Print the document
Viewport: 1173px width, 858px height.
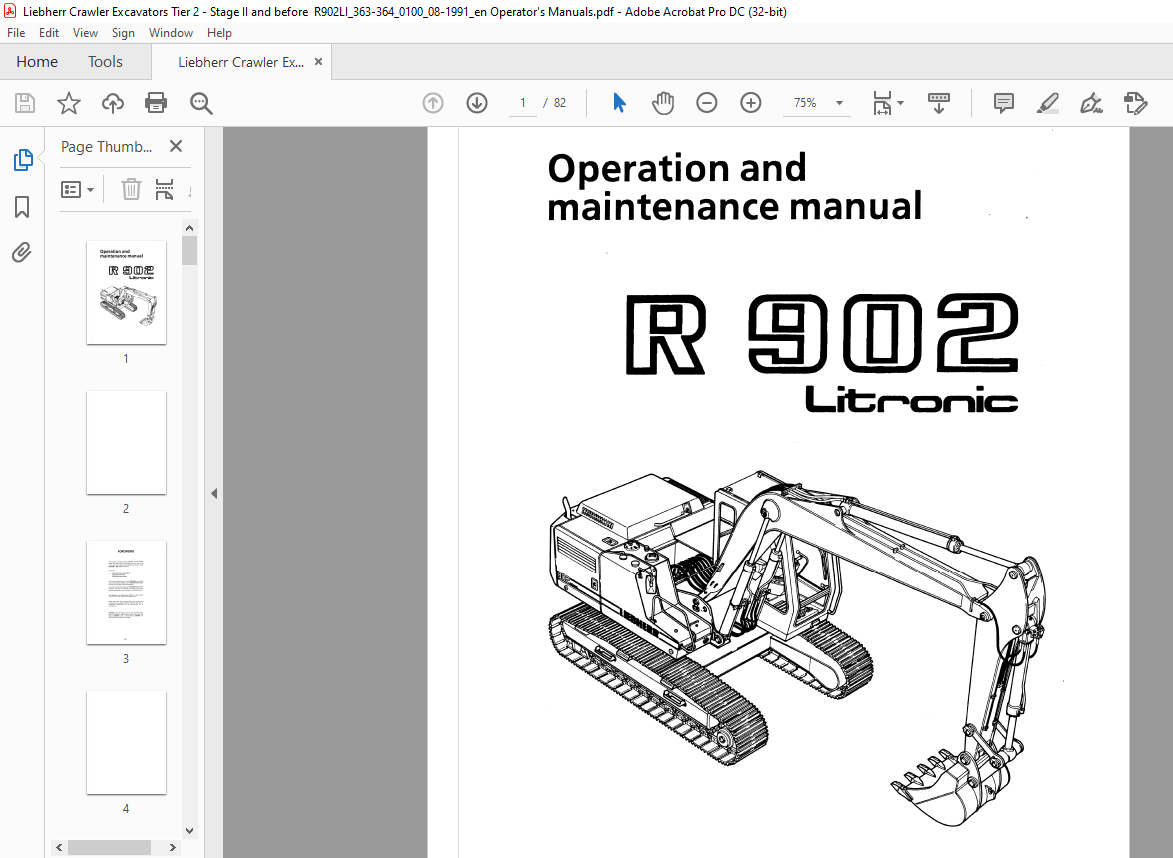[x=156, y=102]
